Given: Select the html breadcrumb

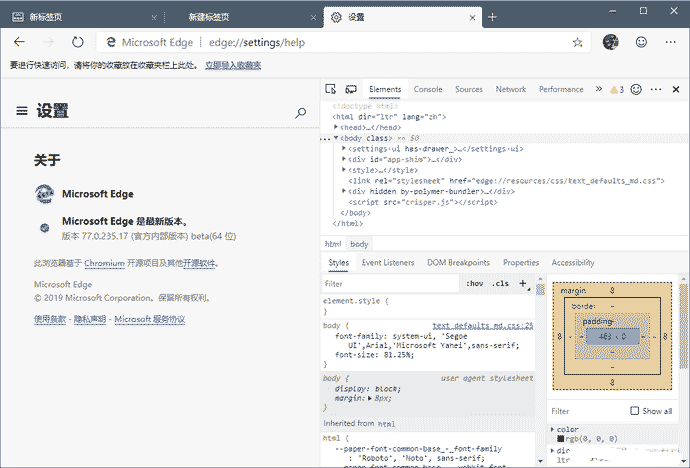Looking at the screenshot, I should point(333,244).
